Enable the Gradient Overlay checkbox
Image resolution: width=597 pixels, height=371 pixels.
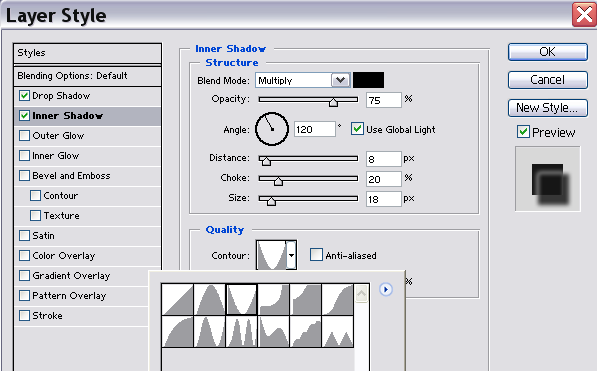[24, 275]
